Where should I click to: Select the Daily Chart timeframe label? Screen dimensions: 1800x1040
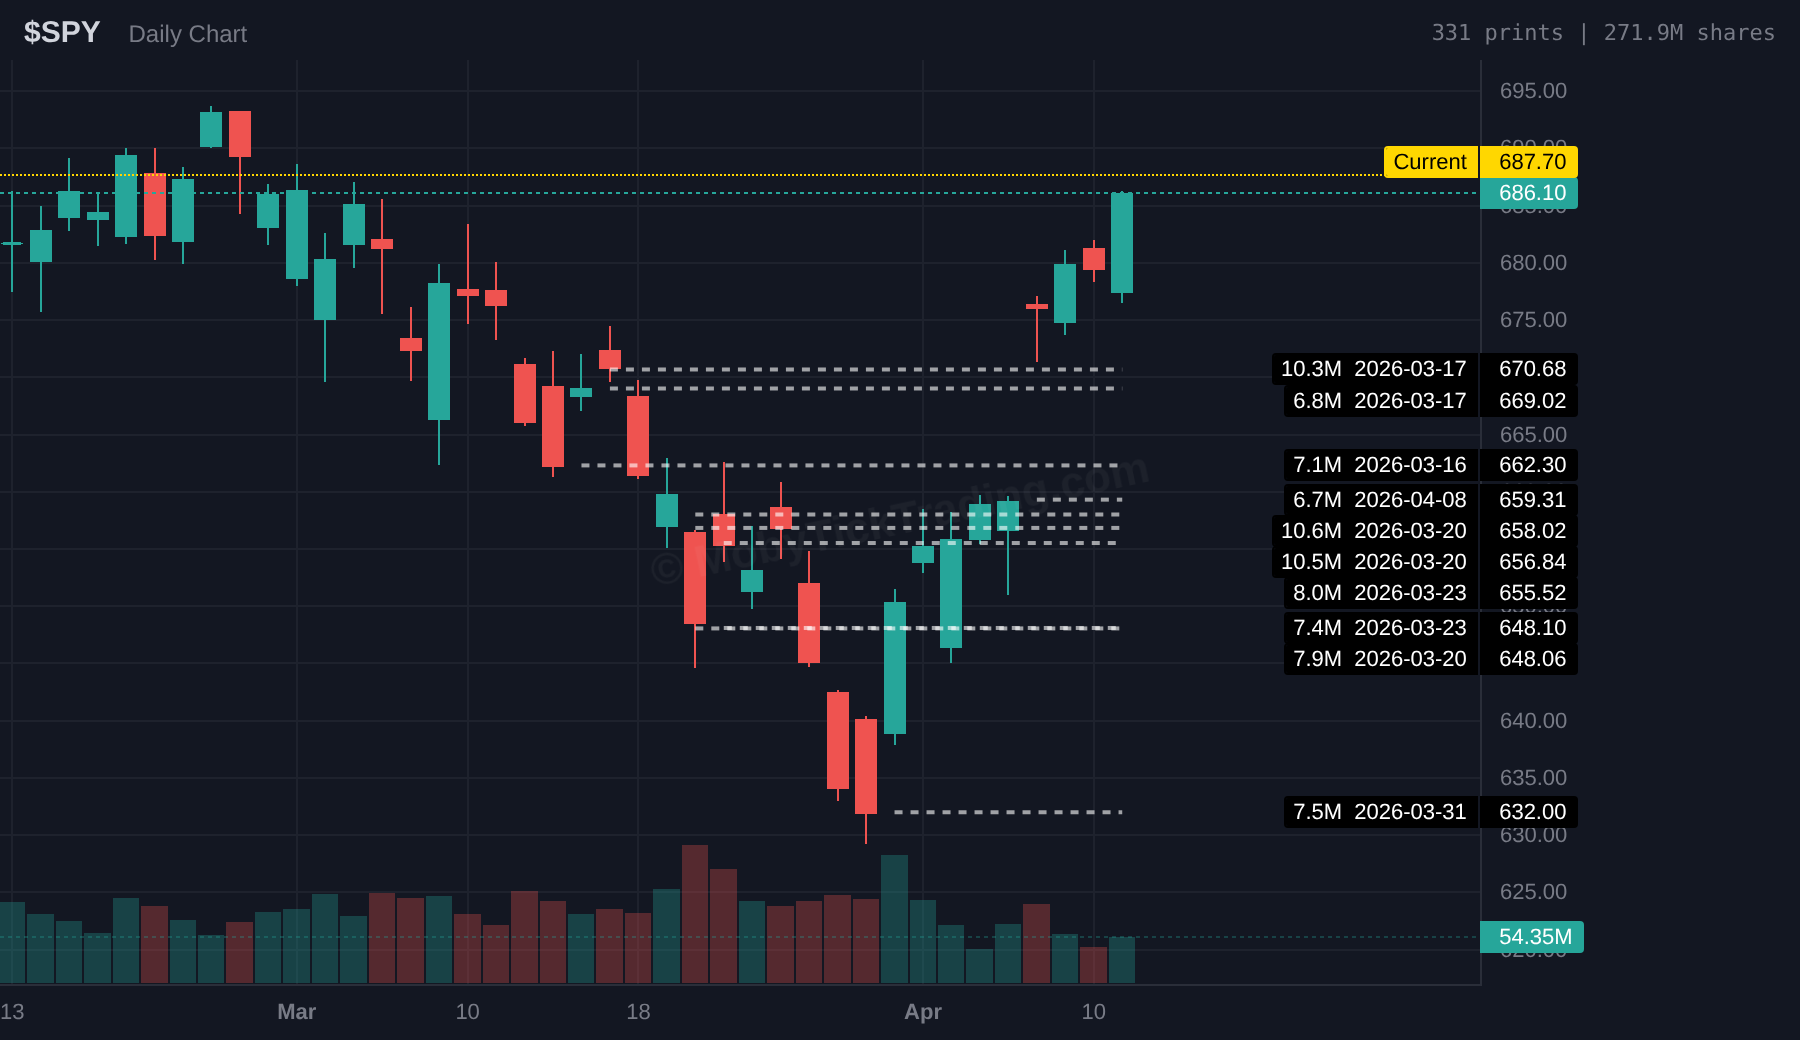click(x=187, y=34)
